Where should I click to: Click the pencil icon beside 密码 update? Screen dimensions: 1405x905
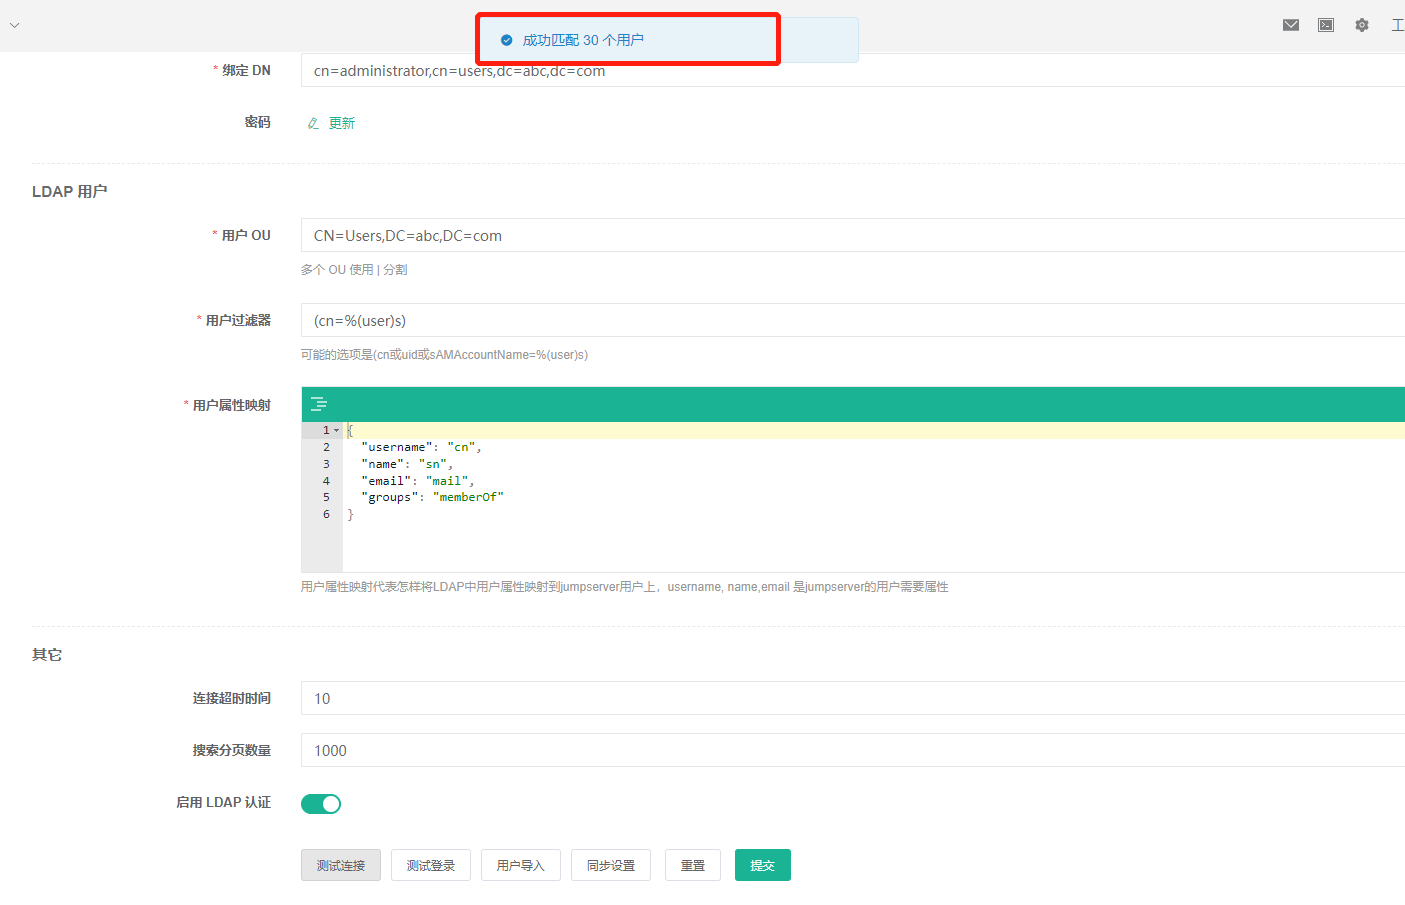coord(310,122)
